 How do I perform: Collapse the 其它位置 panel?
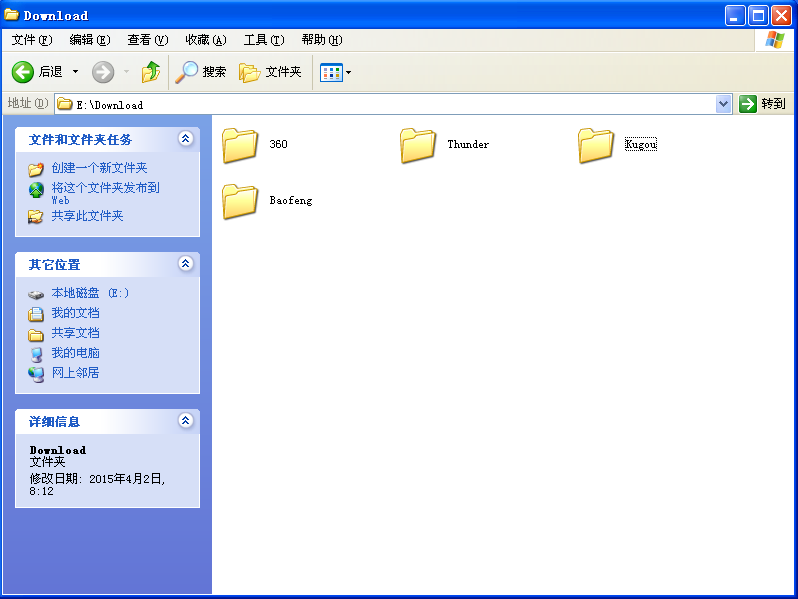point(185,264)
